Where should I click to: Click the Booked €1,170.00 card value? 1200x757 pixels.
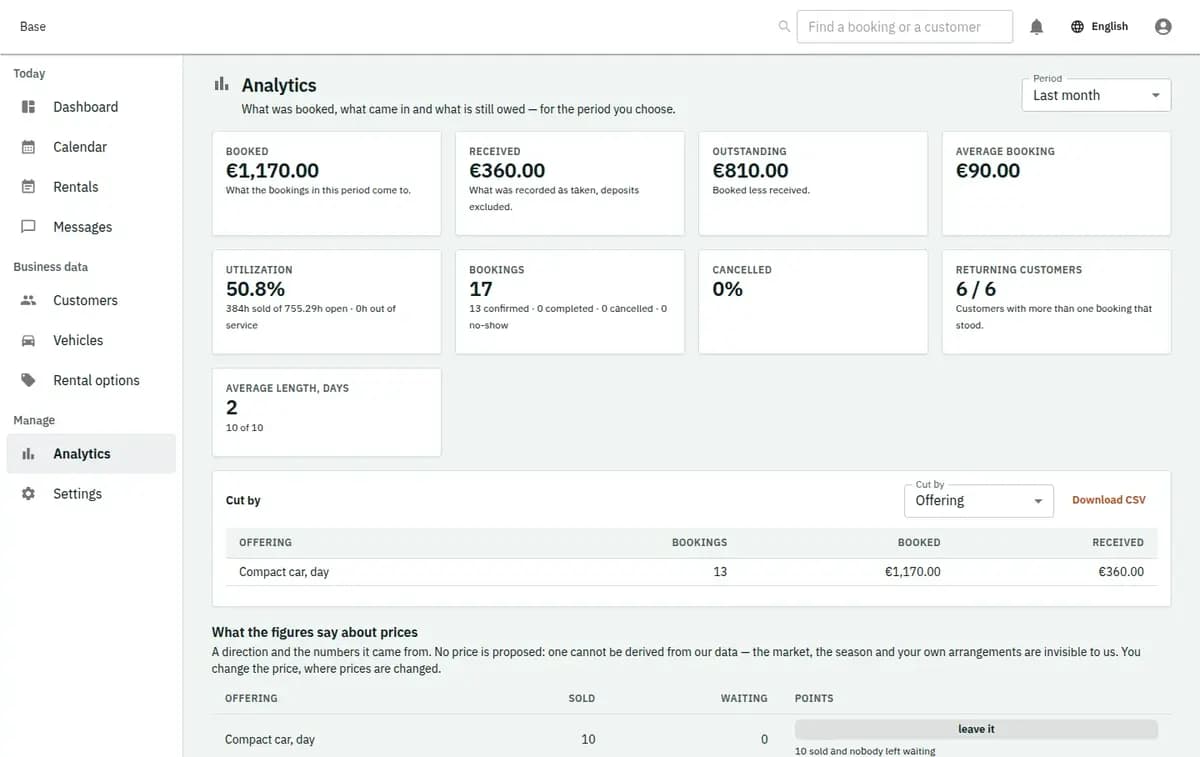[x=273, y=171]
